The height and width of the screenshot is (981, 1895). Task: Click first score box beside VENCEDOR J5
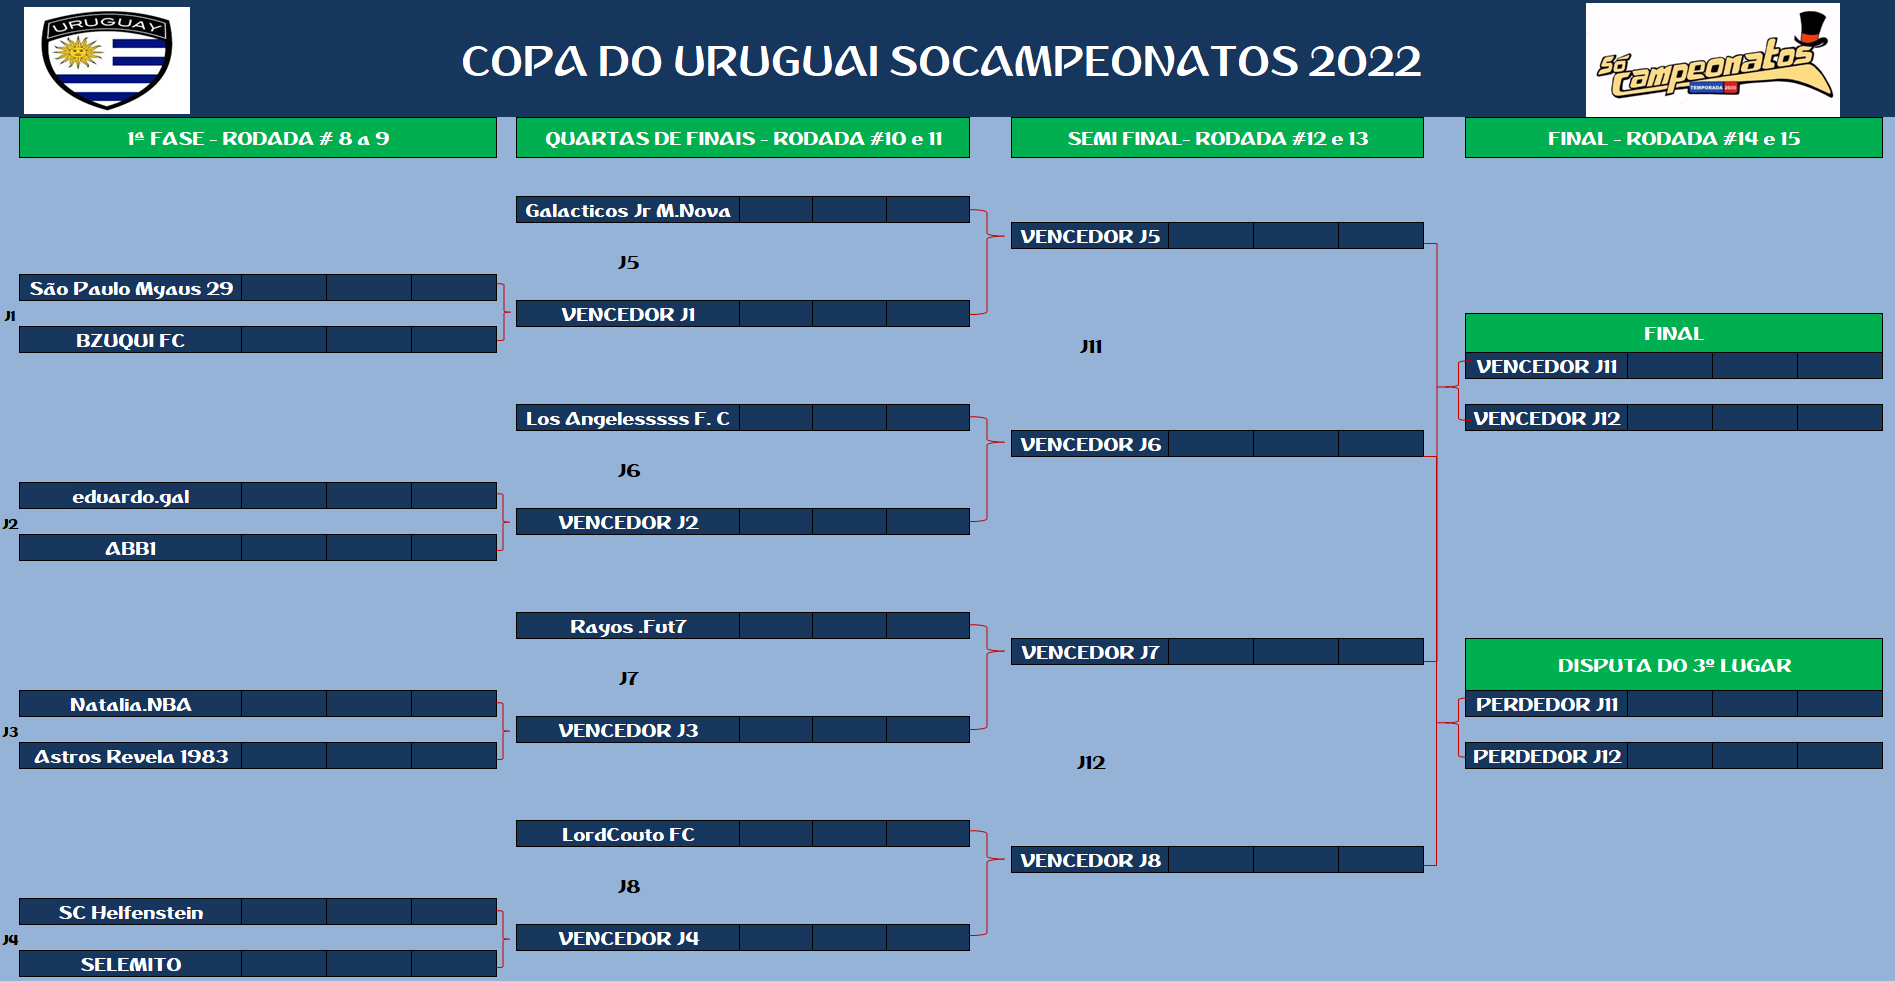1210,236
